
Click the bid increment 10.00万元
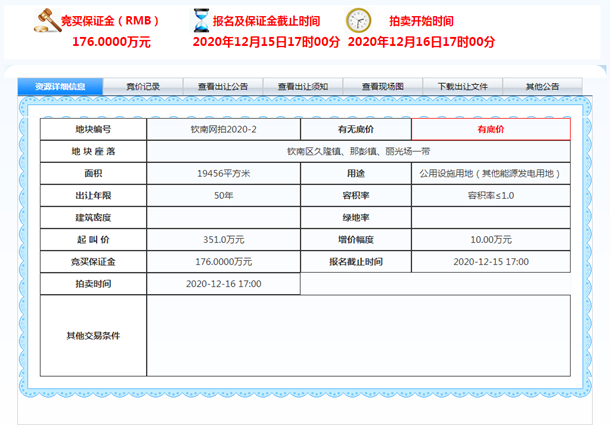[491, 240]
